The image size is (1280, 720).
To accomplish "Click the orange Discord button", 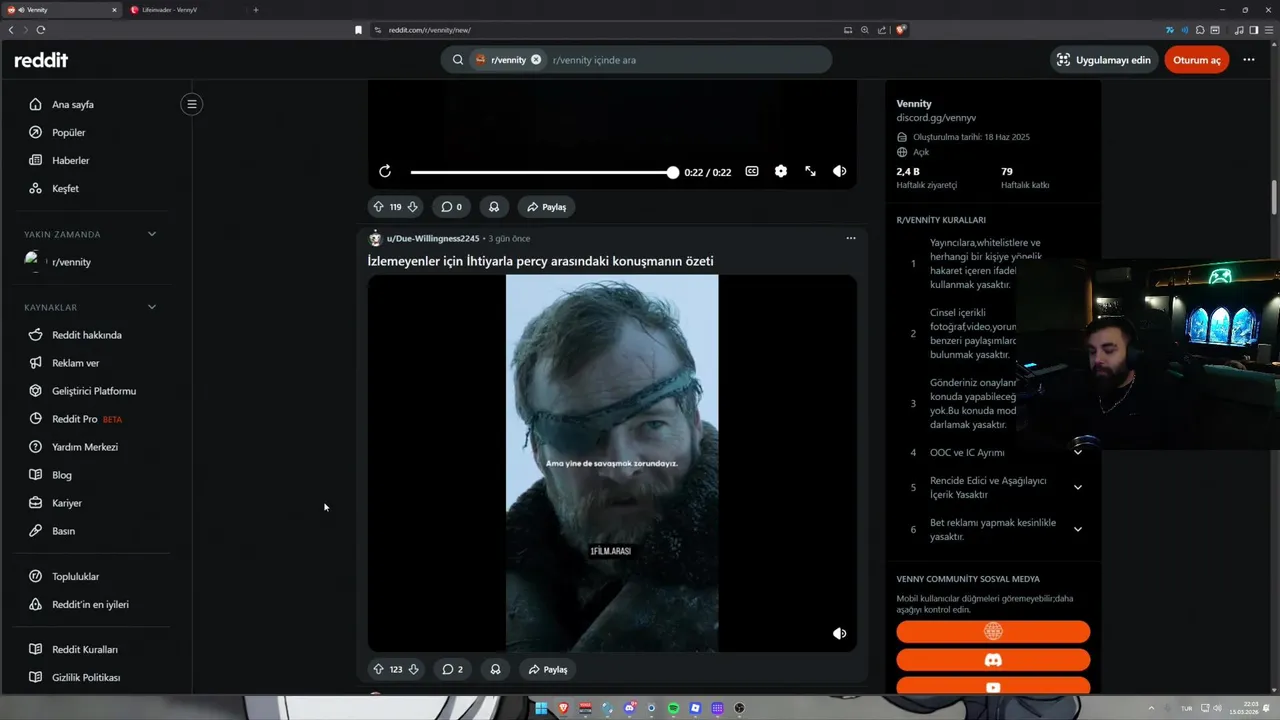I will click(993, 660).
